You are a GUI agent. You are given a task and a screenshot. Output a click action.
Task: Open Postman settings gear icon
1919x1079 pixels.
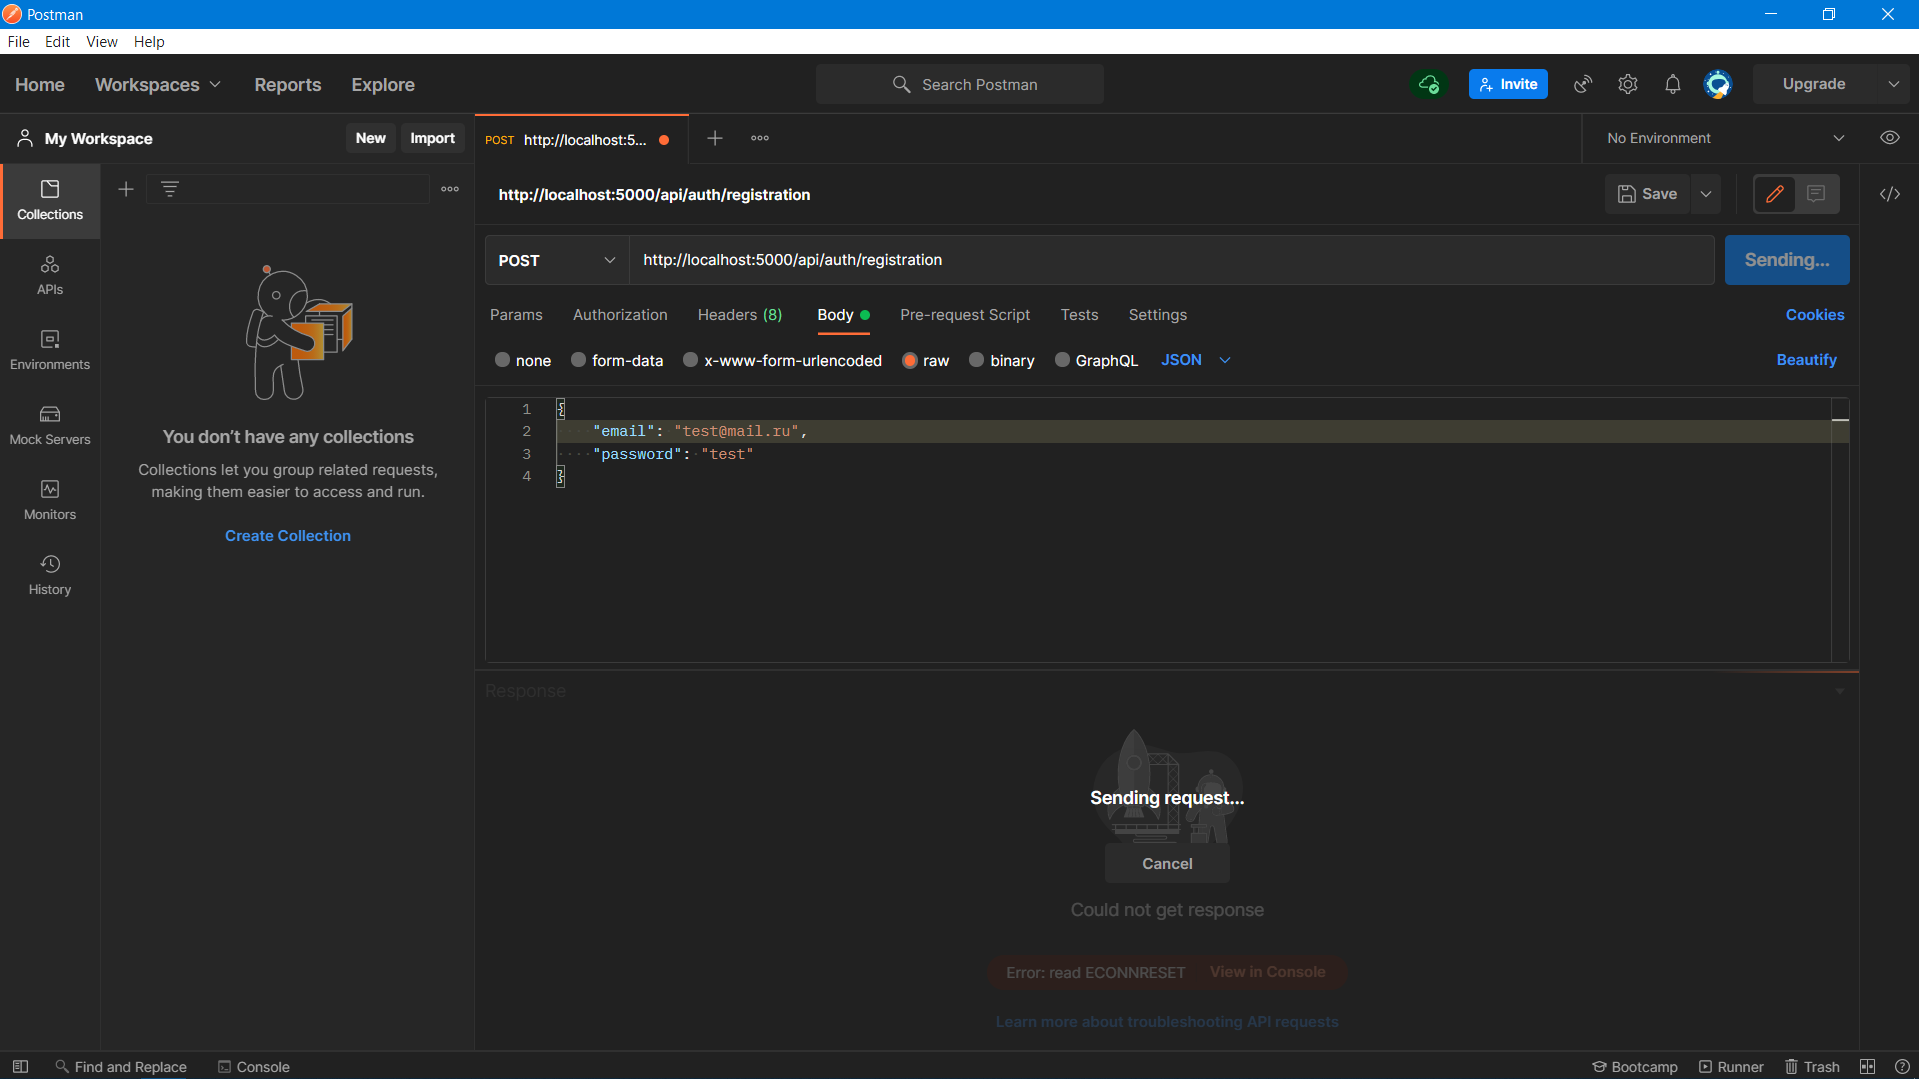click(1628, 84)
